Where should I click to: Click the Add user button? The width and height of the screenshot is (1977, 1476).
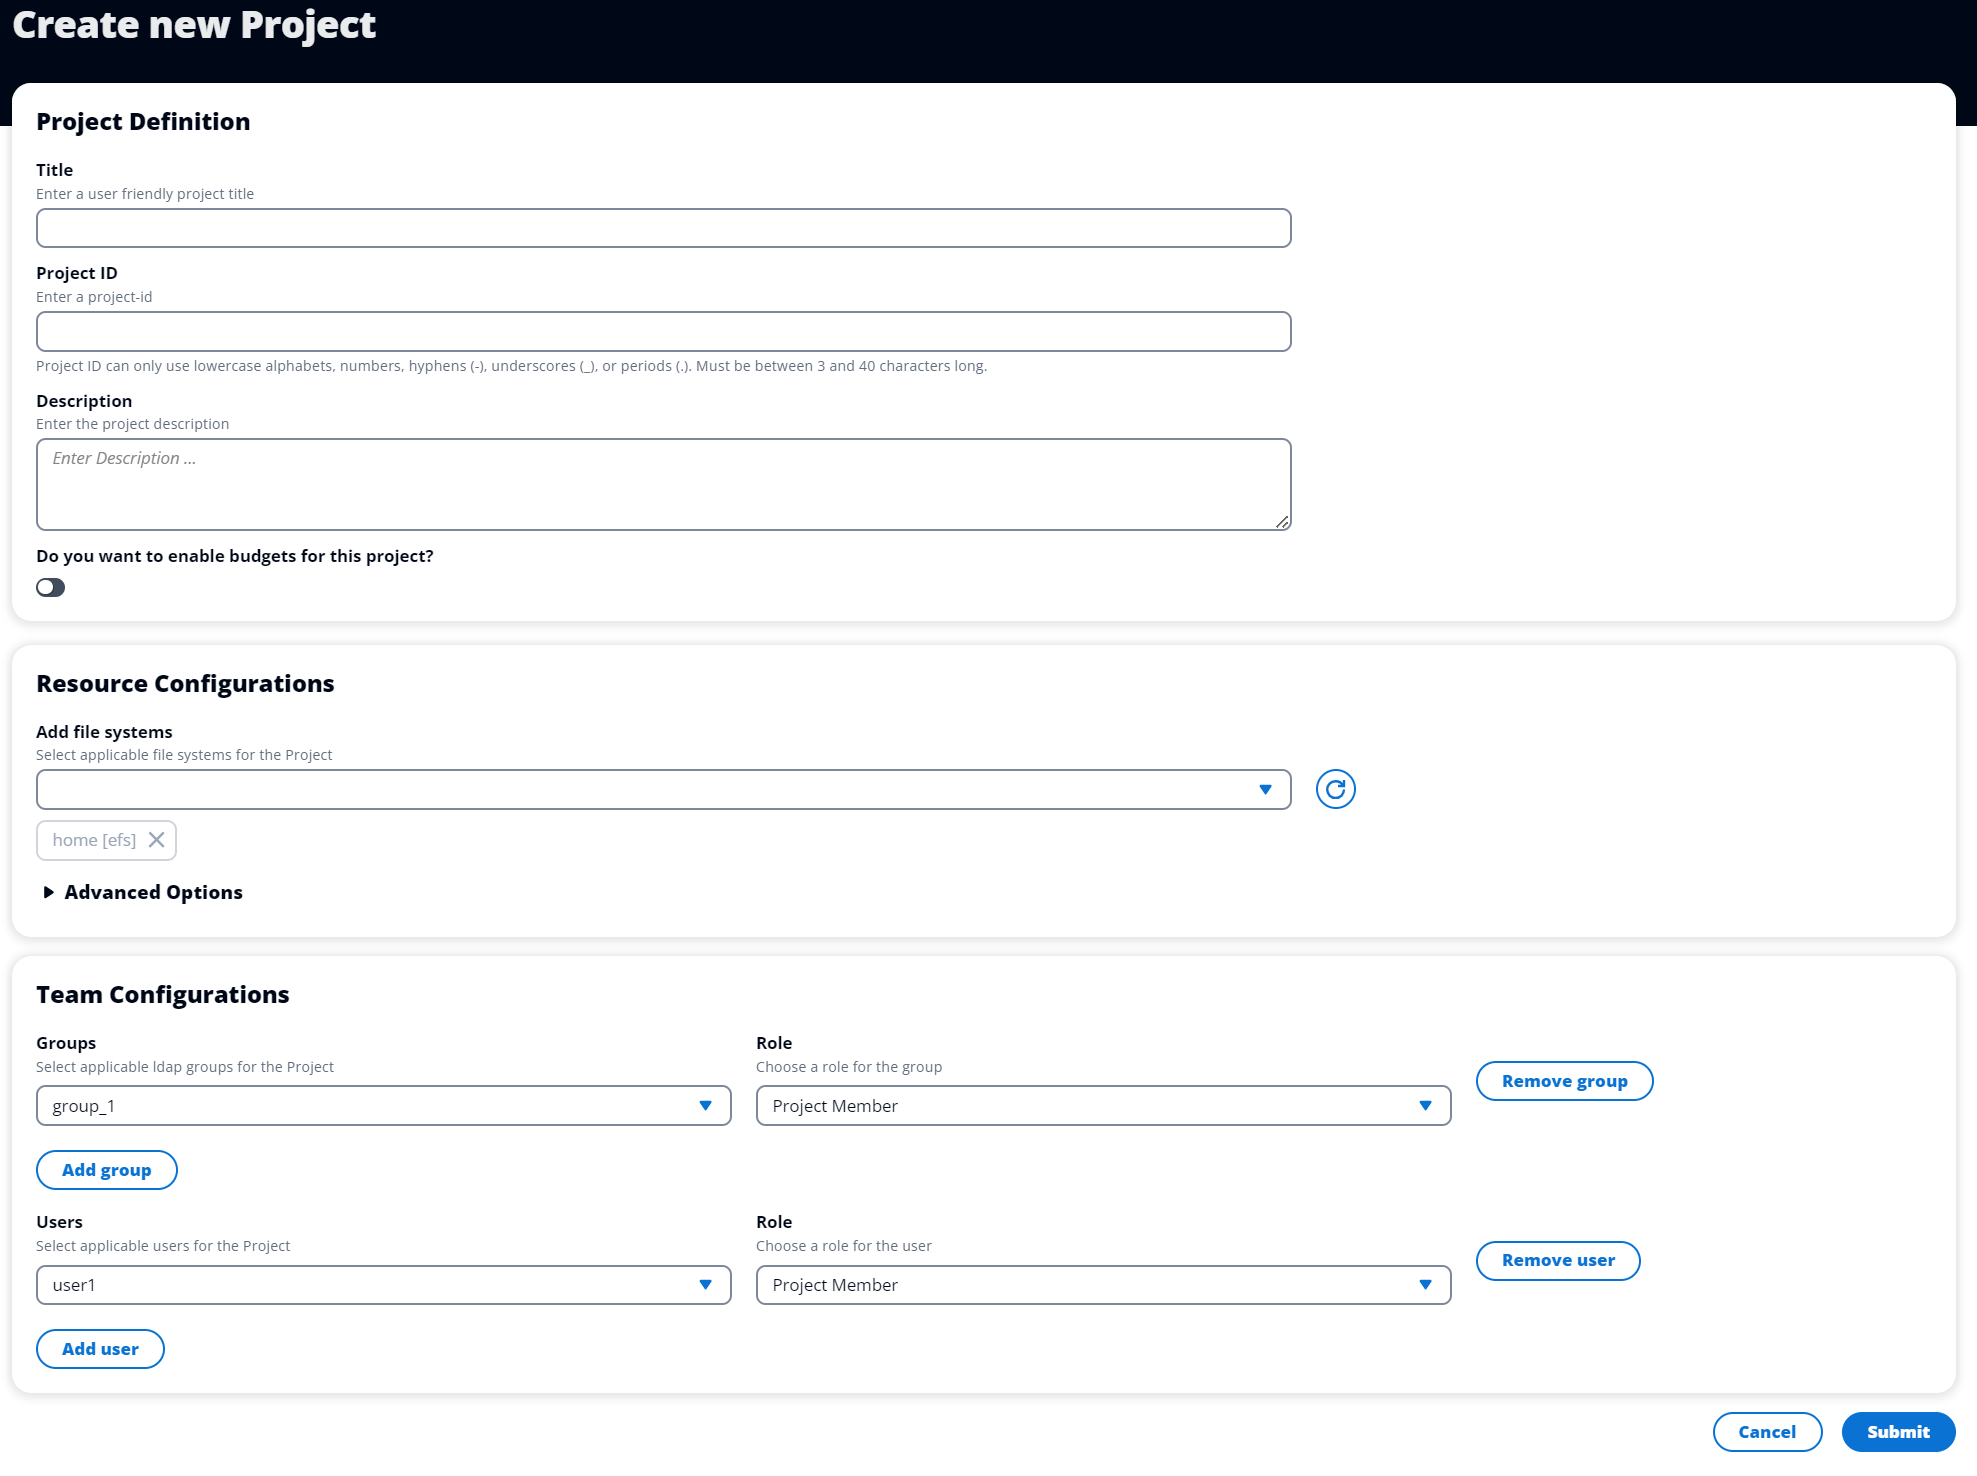[101, 1347]
